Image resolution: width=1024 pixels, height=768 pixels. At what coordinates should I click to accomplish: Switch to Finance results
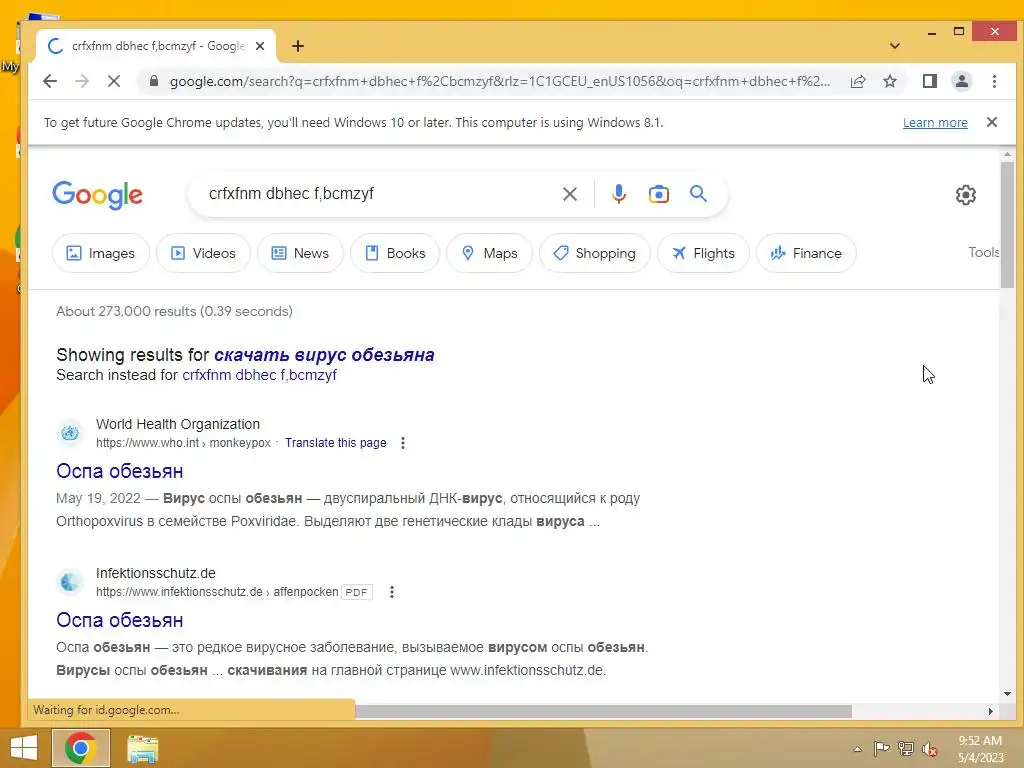(x=806, y=253)
